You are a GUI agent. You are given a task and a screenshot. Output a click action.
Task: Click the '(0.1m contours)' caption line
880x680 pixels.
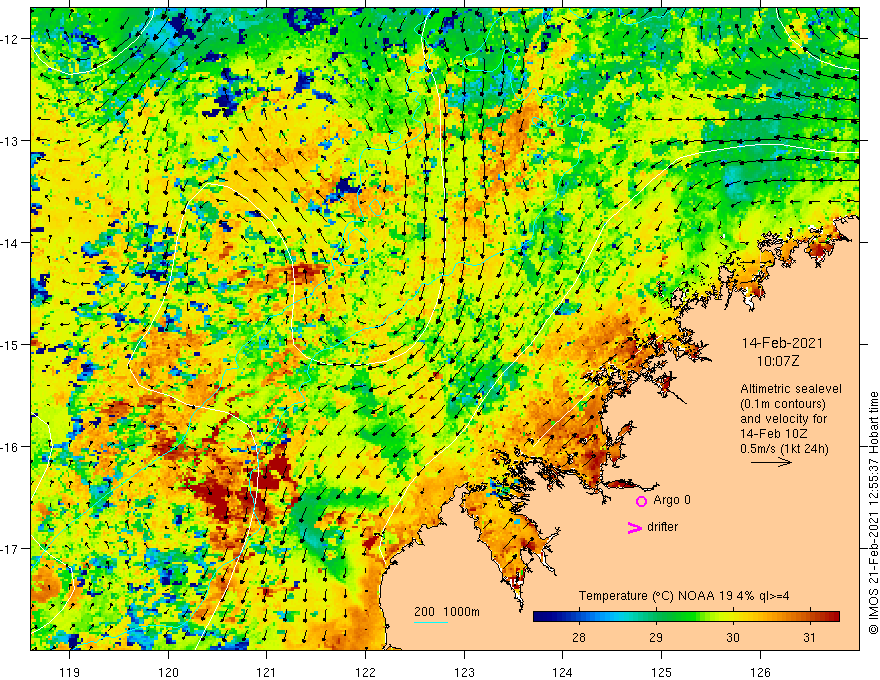click(x=783, y=404)
